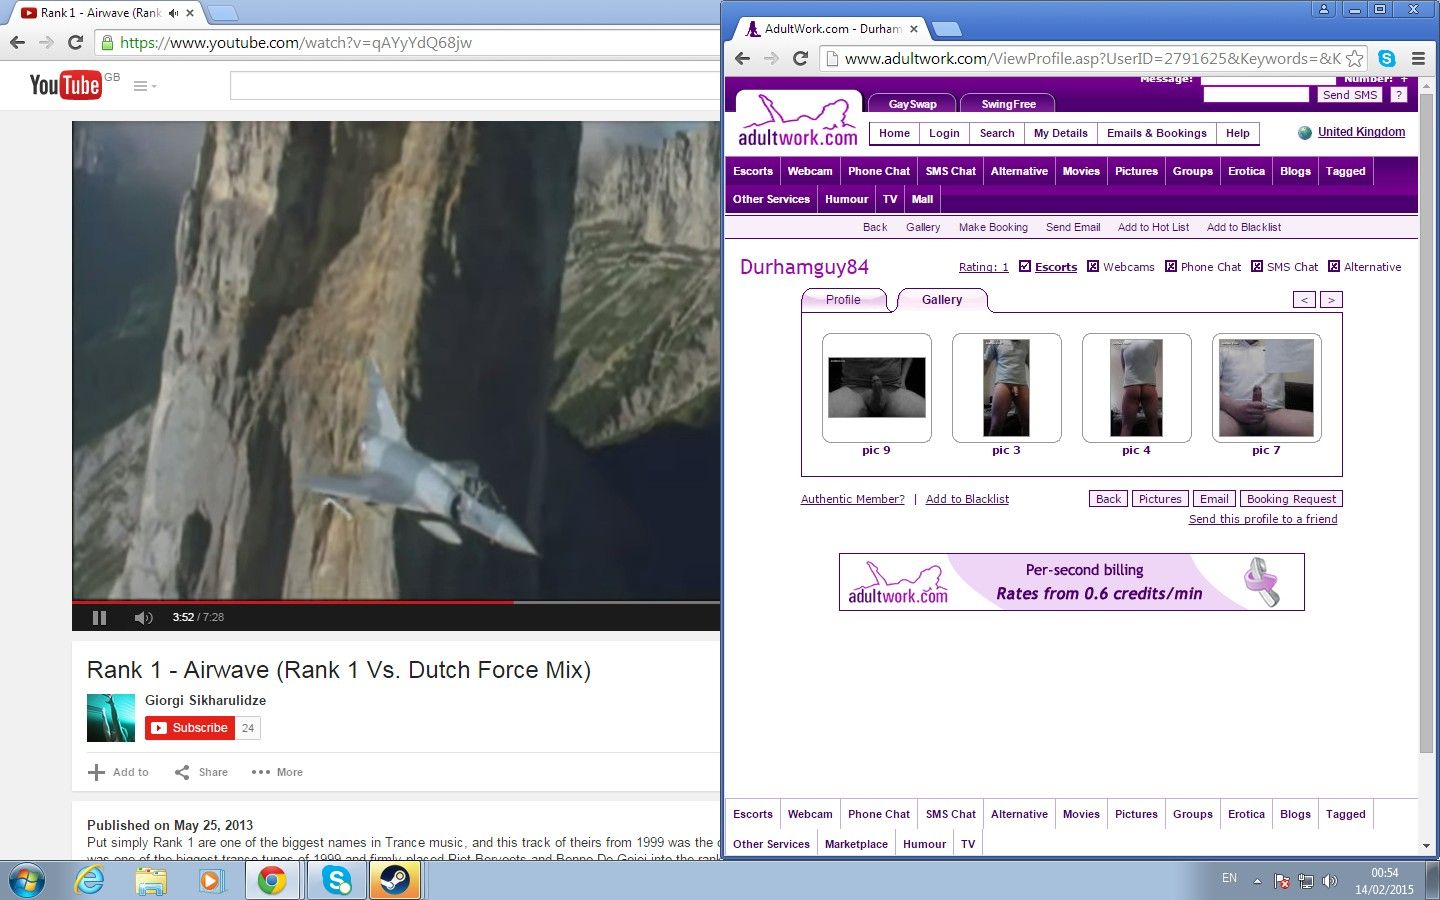Go to next gallery page arrow
Image resolution: width=1440 pixels, height=900 pixels.
click(1331, 300)
